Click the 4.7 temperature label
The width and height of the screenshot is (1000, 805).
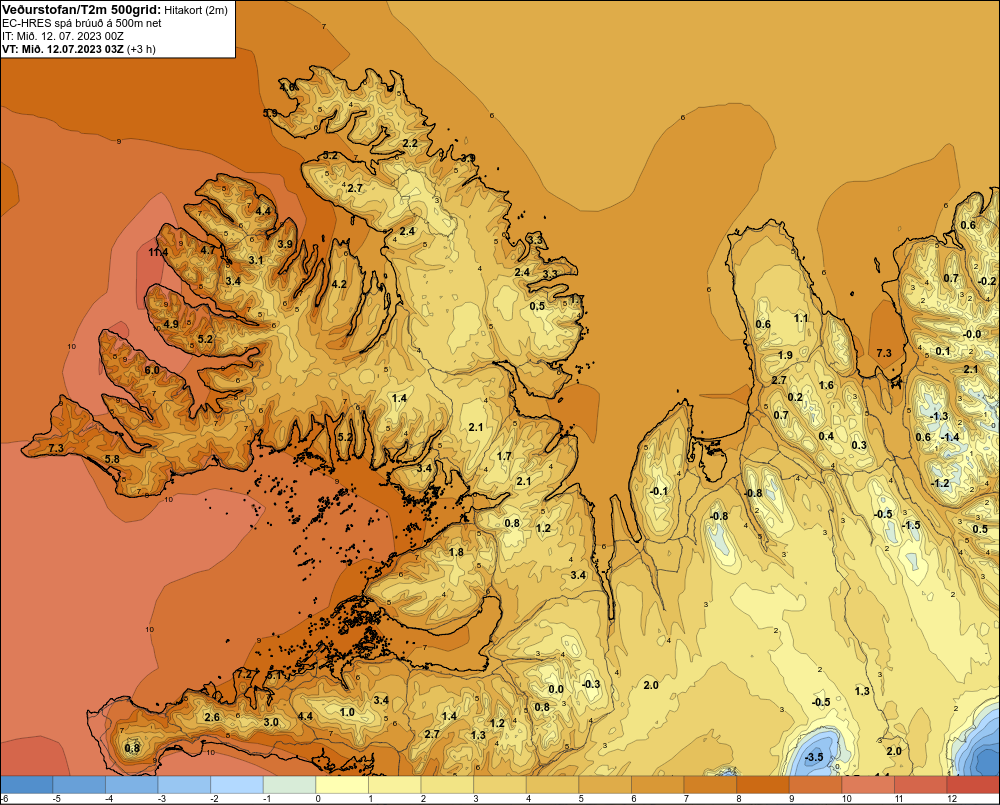coord(208,250)
